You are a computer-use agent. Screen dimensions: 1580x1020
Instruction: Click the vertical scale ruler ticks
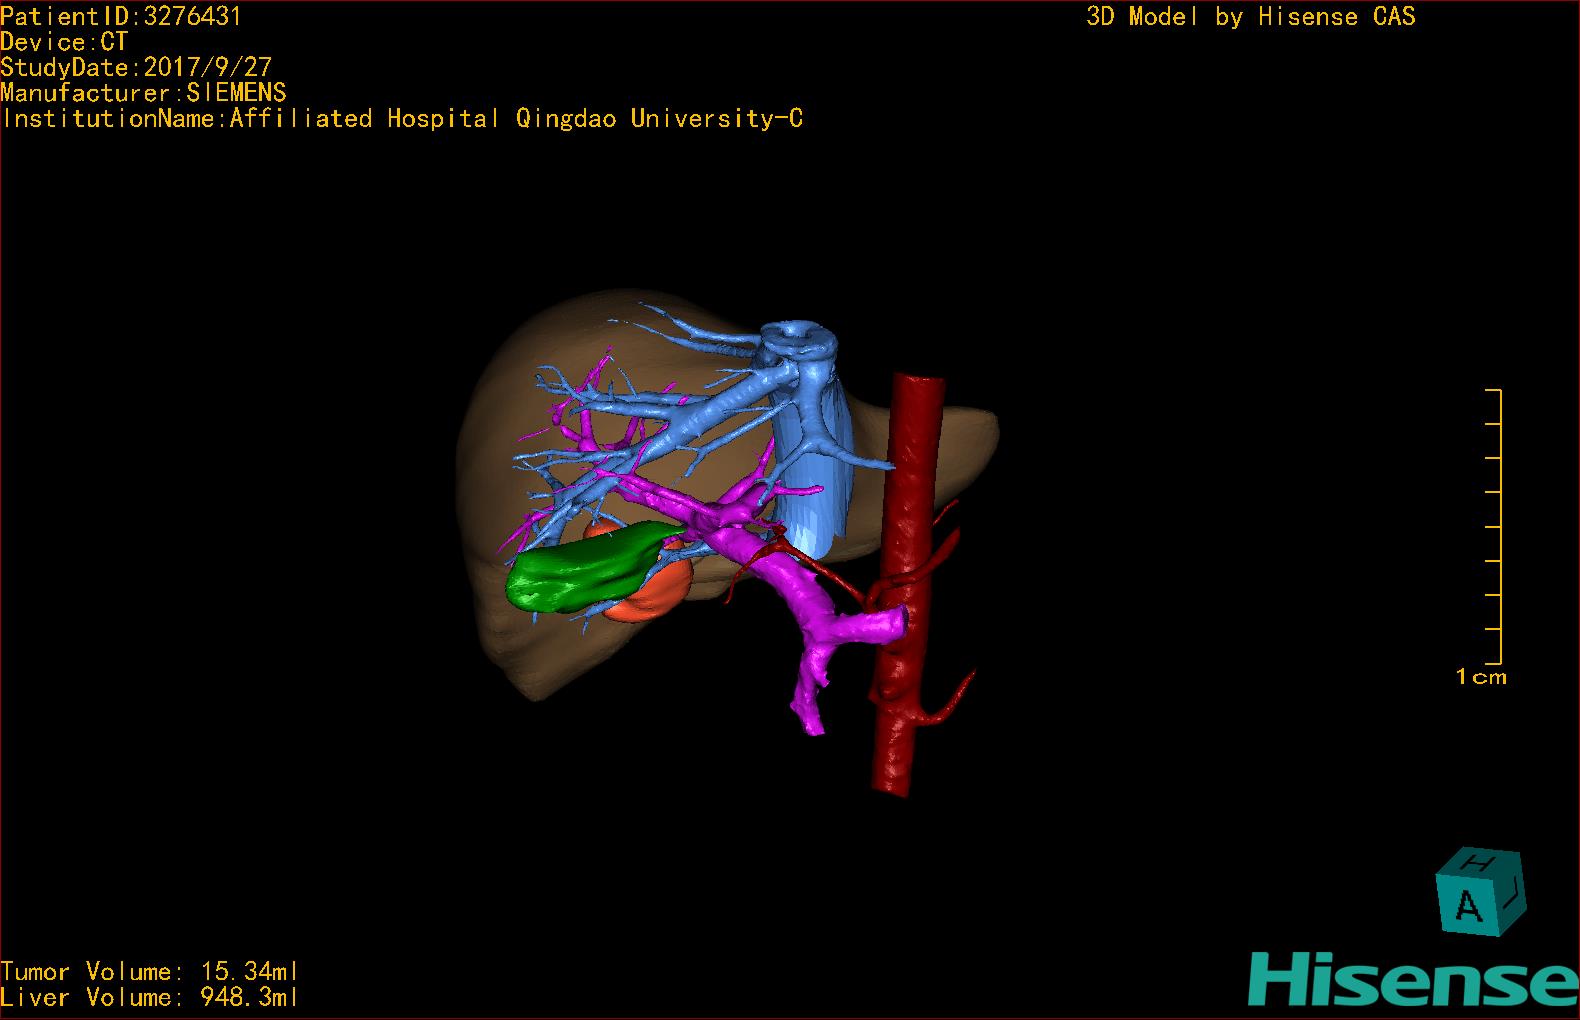(1497, 527)
